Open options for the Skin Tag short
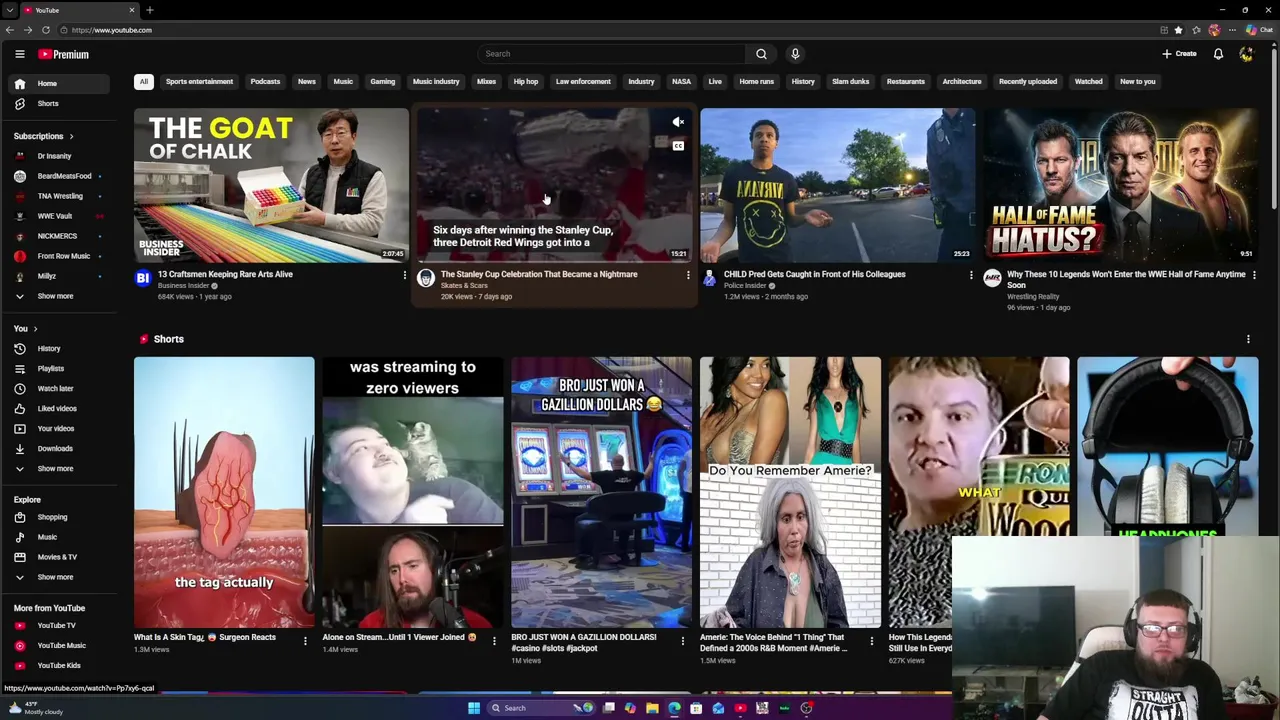Viewport: 1280px width, 720px height. (x=305, y=641)
